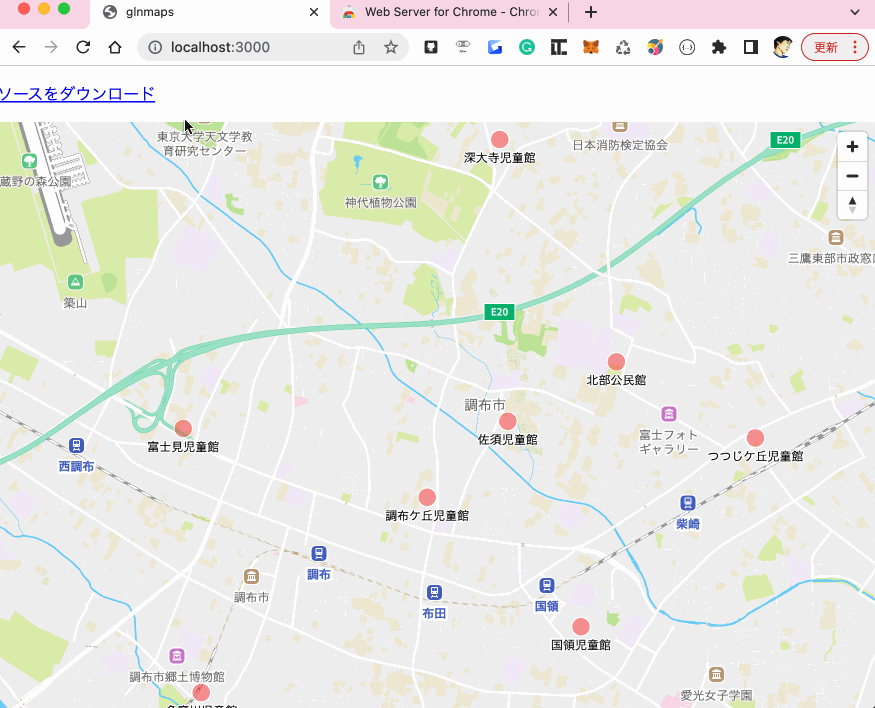
Task: Reset map bearing with compass button
Action: tap(852, 205)
